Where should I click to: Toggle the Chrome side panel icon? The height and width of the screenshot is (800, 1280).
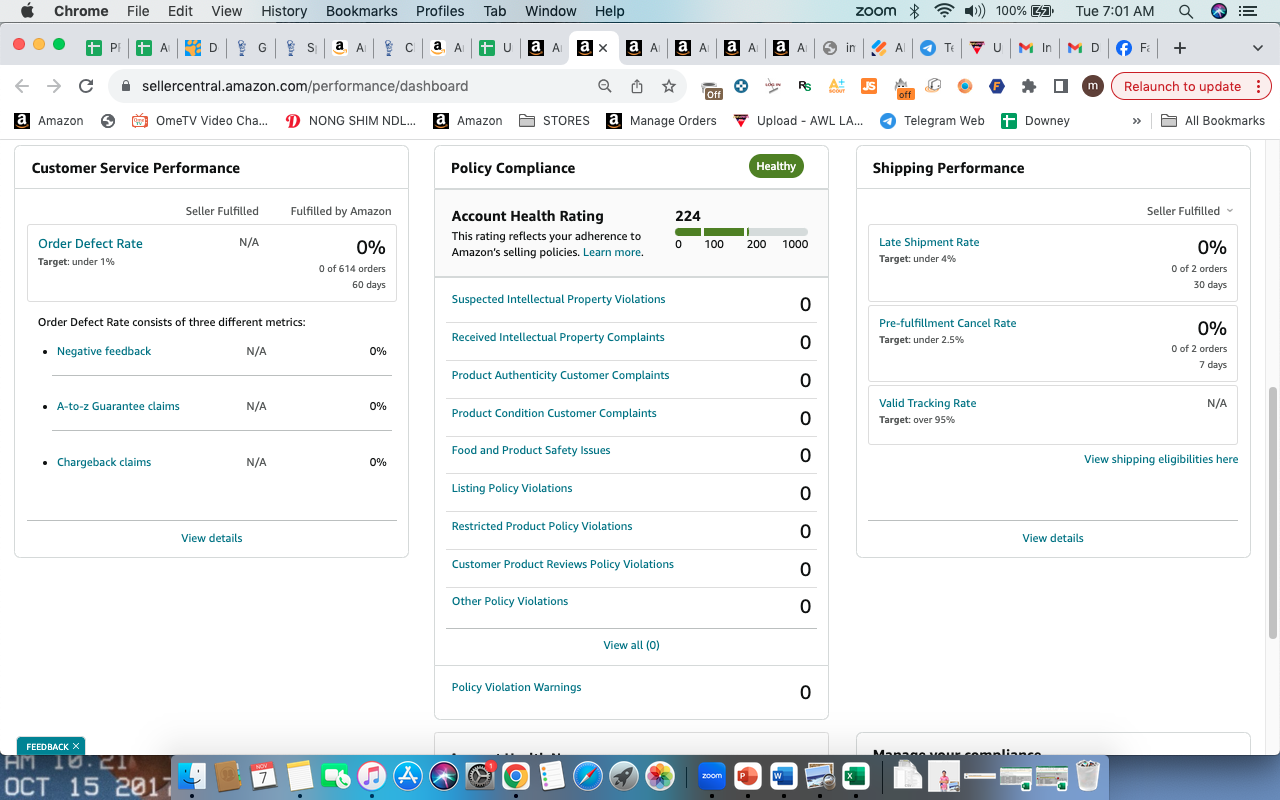click(1061, 86)
